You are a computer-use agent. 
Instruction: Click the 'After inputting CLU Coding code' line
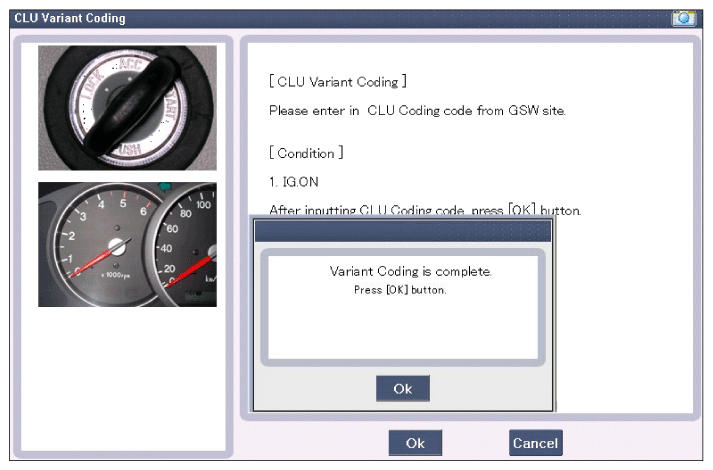tap(425, 210)
